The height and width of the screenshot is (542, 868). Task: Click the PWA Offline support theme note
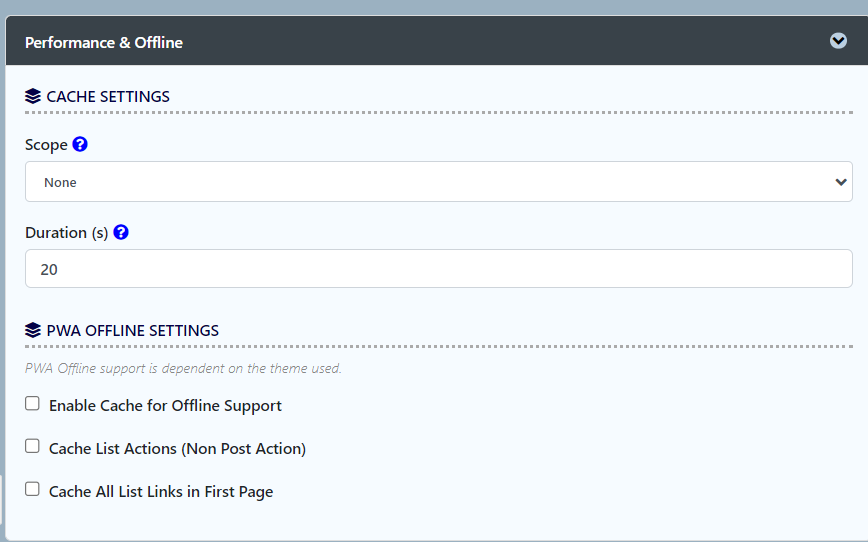[183, 368]
